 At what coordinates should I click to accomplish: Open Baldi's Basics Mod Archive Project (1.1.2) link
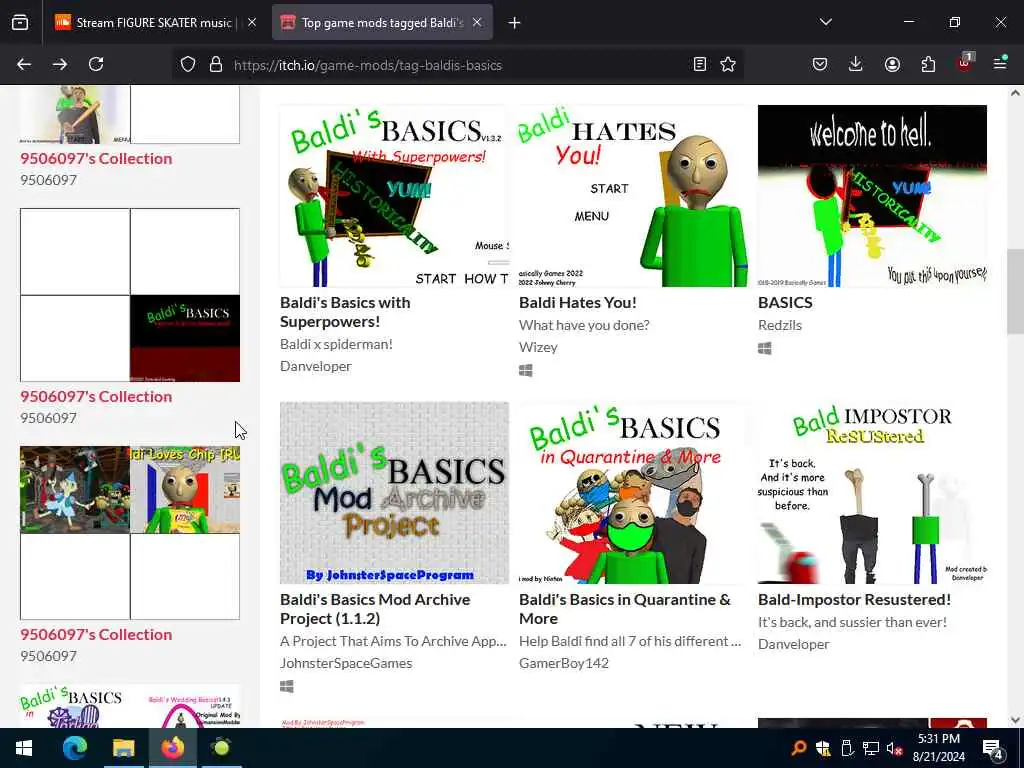pyautogui.click(x=375, y=609)
